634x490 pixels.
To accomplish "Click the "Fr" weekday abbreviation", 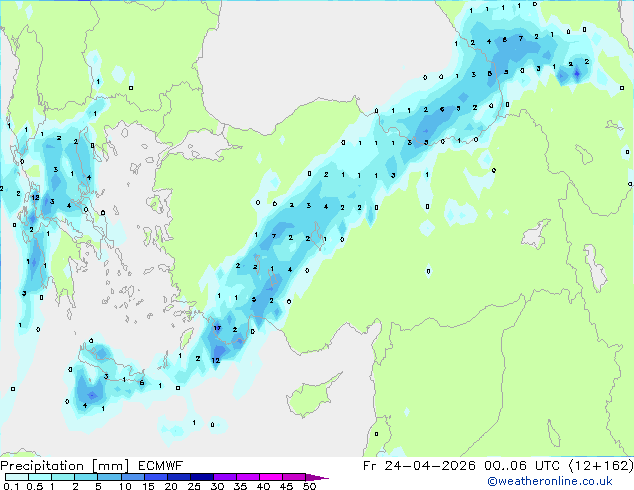I will [x=370, y=466].
